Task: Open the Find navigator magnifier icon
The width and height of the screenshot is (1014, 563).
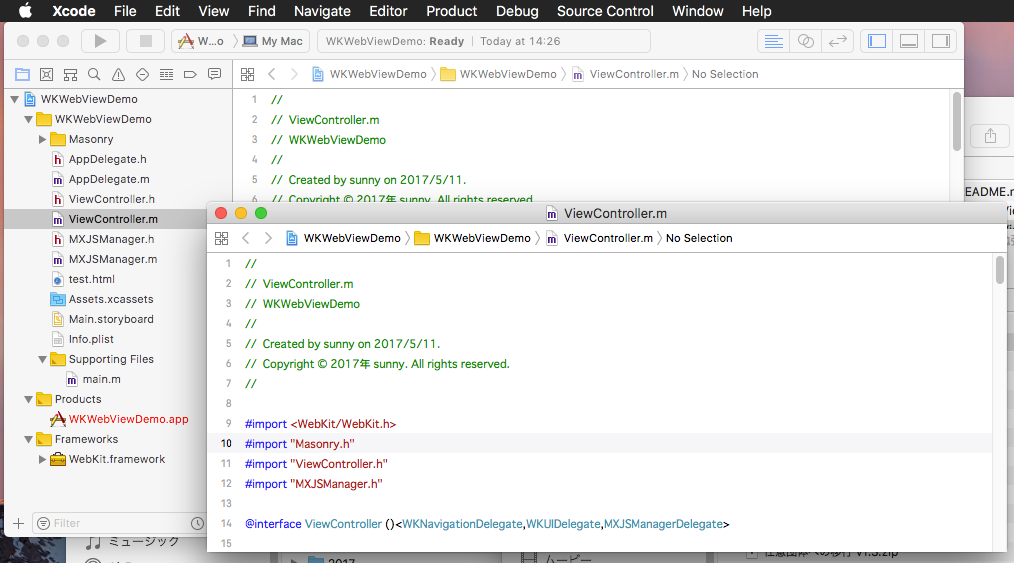Action: point(94,74)
